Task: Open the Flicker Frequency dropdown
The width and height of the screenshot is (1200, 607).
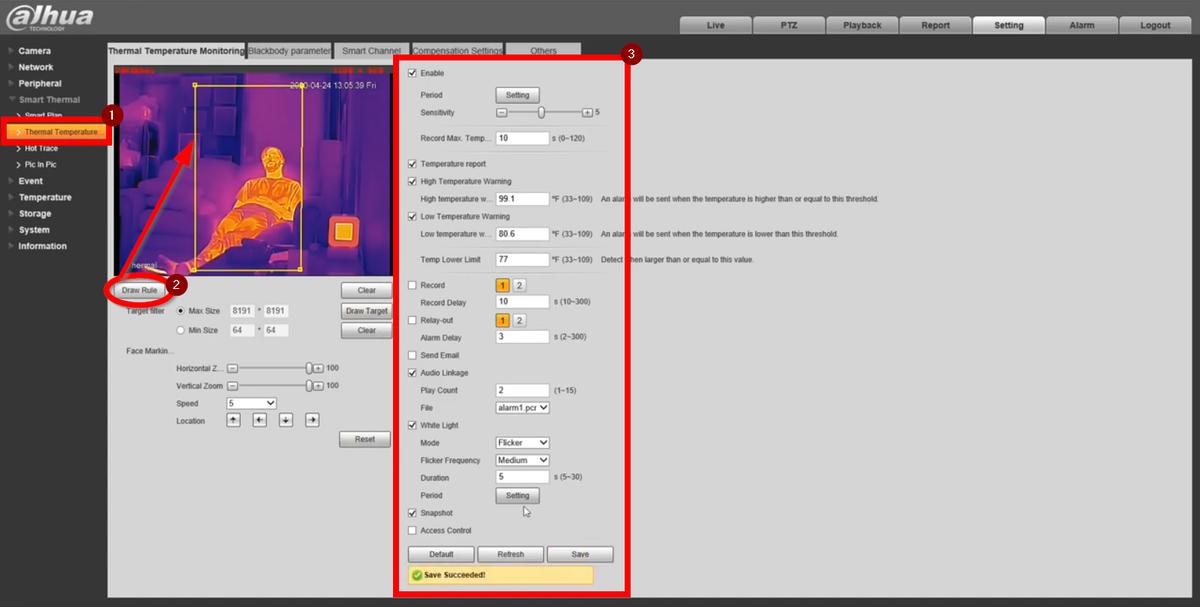Action: point(523,460)
